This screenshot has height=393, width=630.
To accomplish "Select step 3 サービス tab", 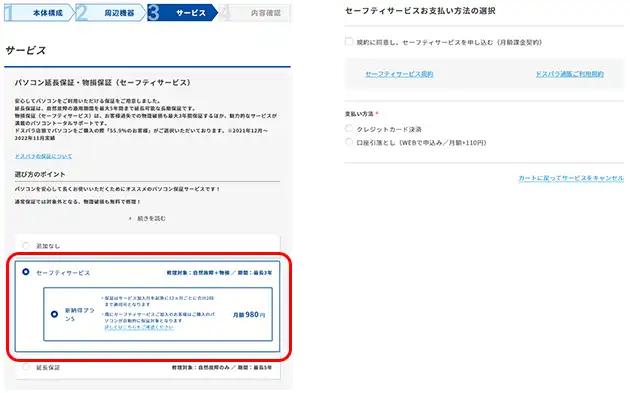I will (x=182, y=12).
